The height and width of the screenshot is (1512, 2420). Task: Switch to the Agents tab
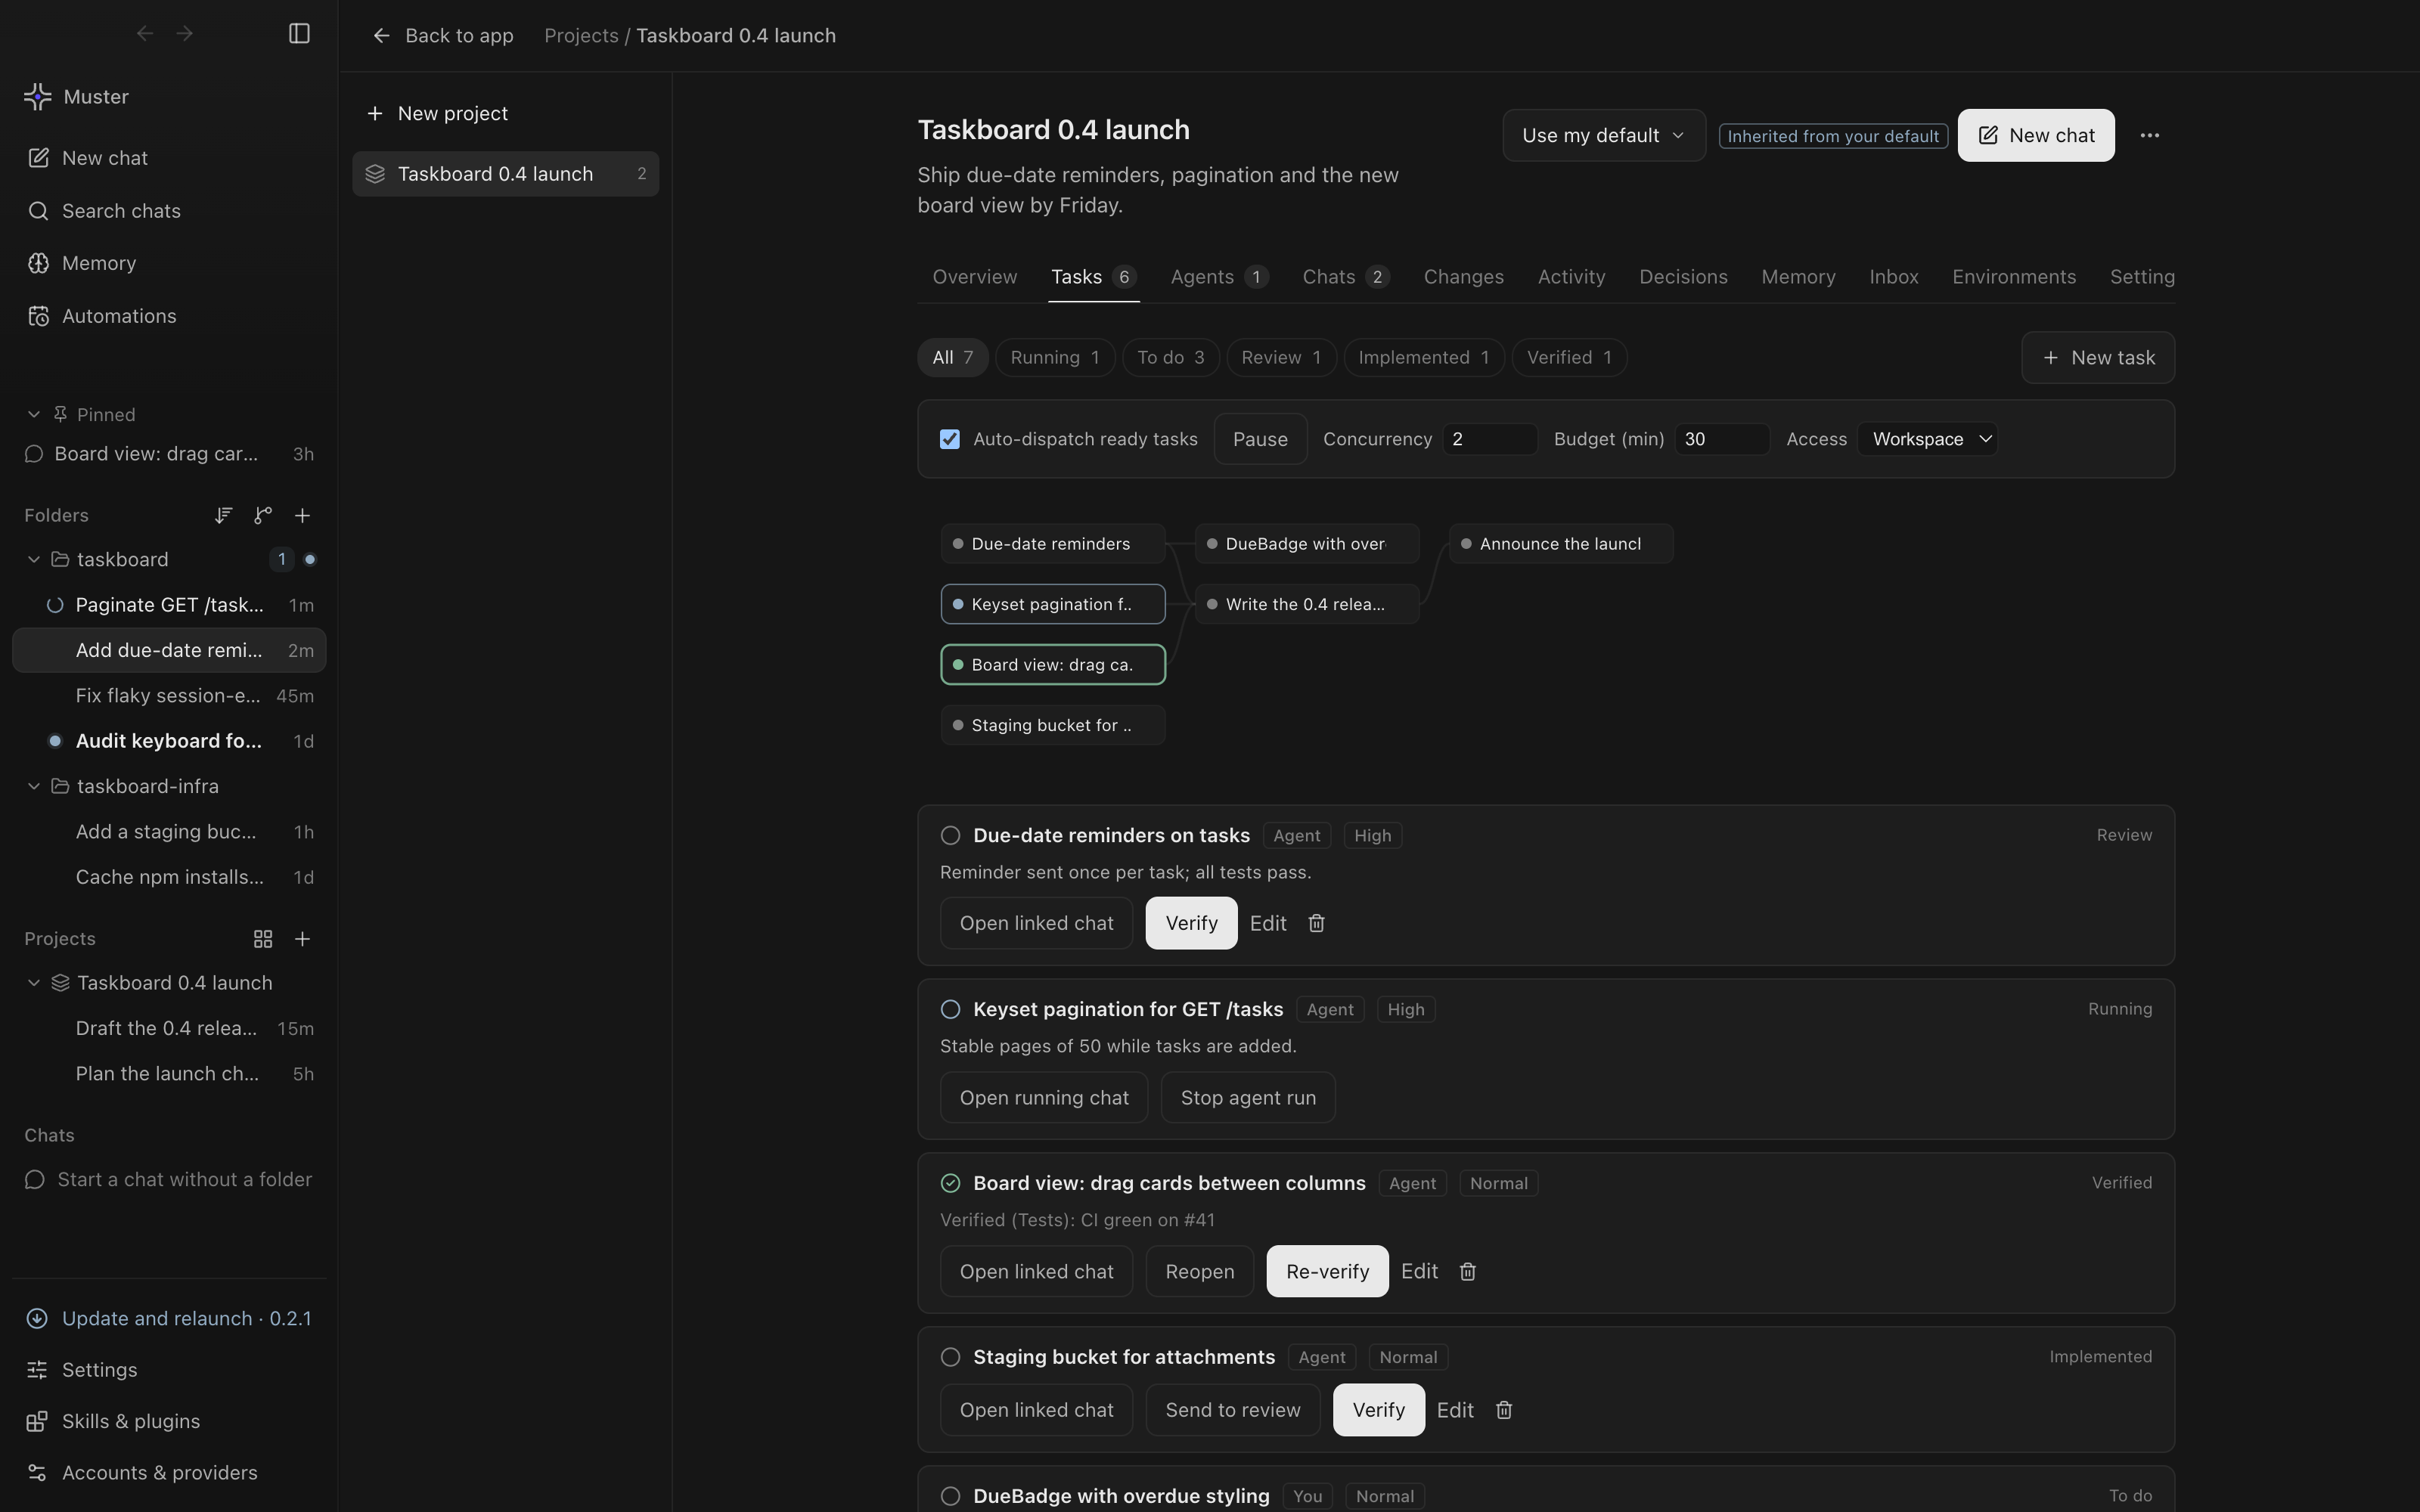pyautogui.click(x=1219, y=277)
